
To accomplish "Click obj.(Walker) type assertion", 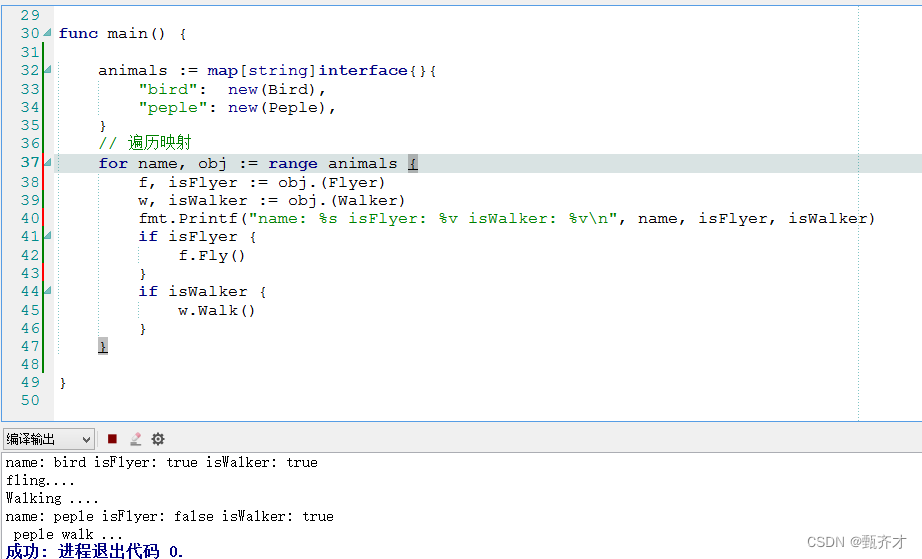I will click(346, 200).
